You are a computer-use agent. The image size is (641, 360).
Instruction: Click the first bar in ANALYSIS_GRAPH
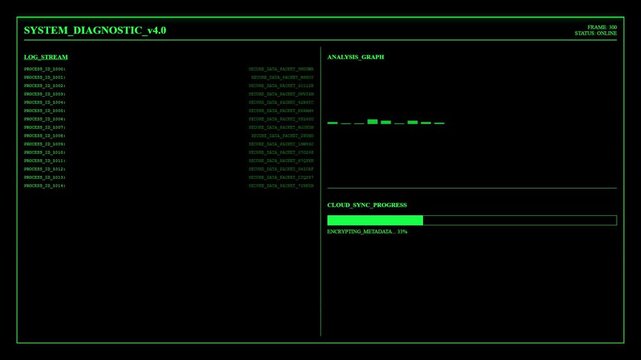(x=332, y=123)
